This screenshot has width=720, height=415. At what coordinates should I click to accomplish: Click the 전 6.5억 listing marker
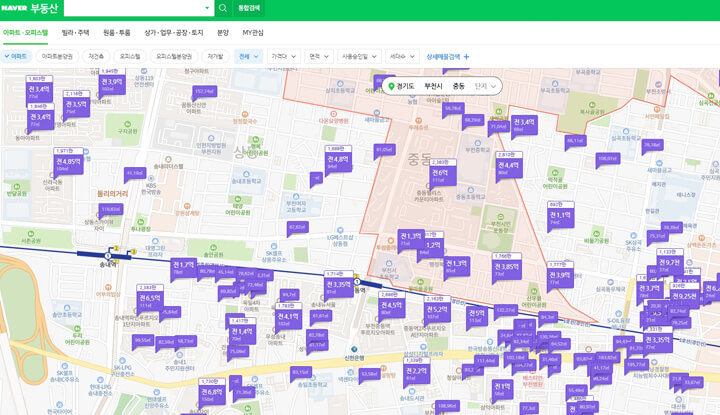click(x=150, y=298)
